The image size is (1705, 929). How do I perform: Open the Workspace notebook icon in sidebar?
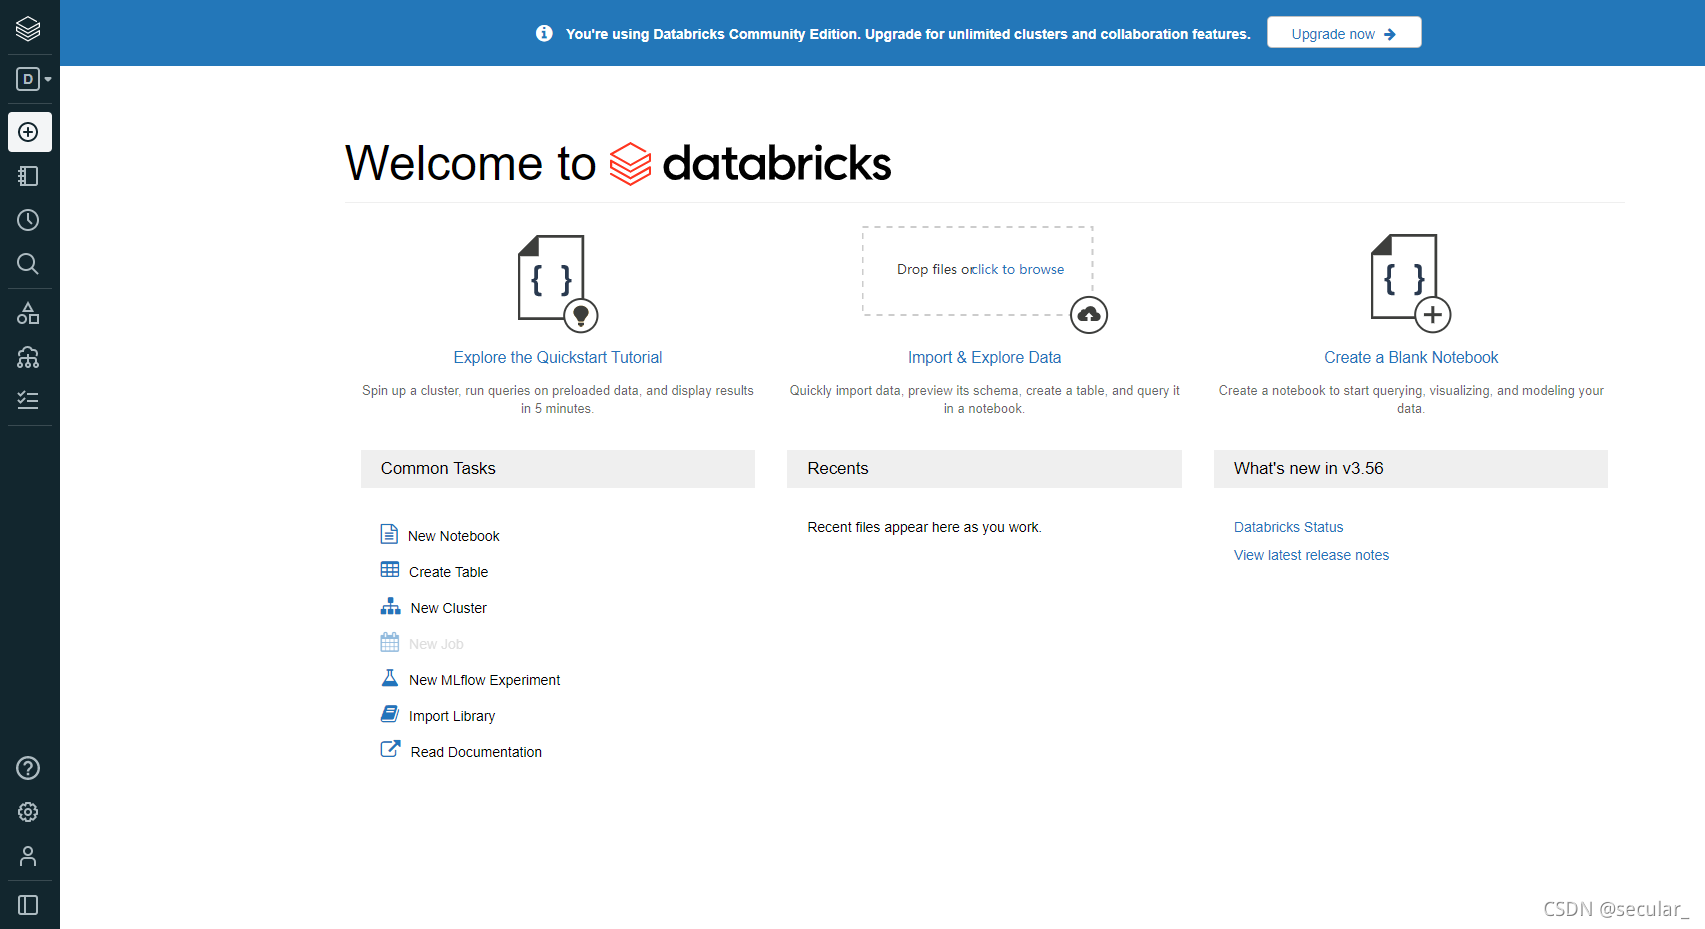click(x=28, y=176)
